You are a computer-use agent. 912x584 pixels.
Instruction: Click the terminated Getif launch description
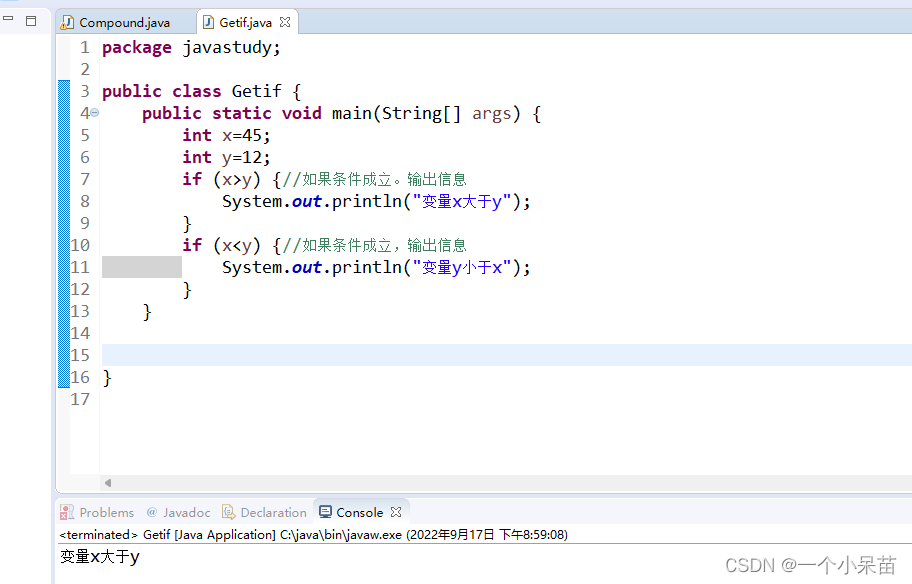point(313,535)
